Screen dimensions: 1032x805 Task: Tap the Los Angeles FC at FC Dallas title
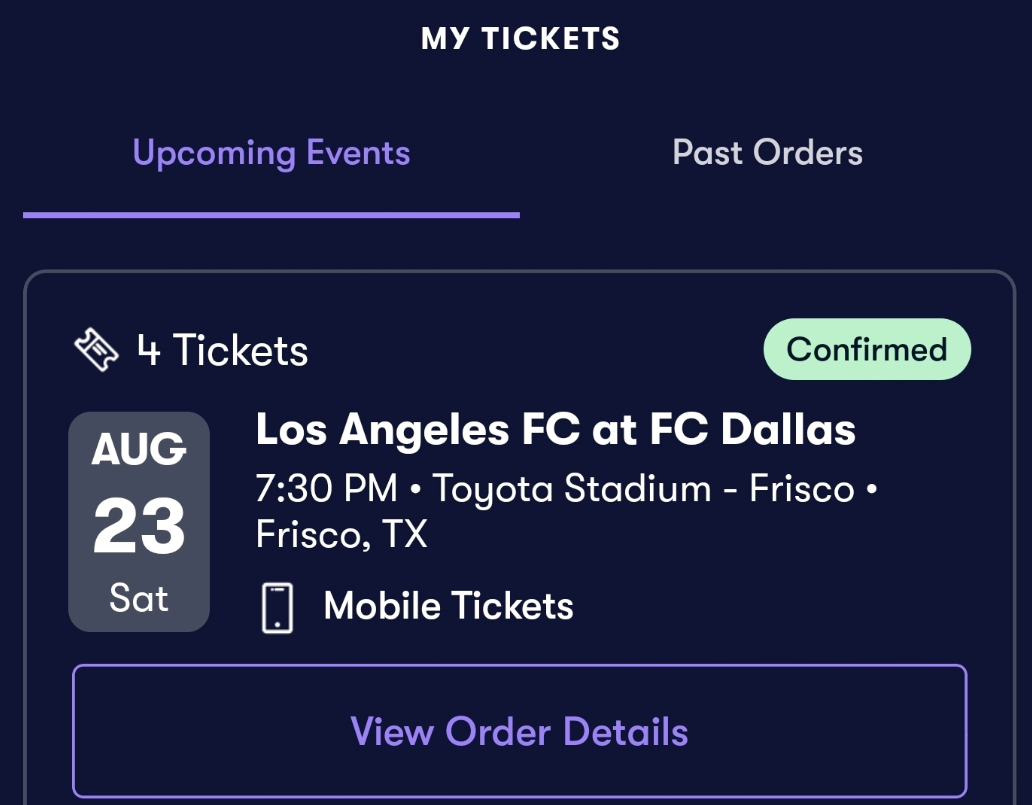tap(555, 430)
